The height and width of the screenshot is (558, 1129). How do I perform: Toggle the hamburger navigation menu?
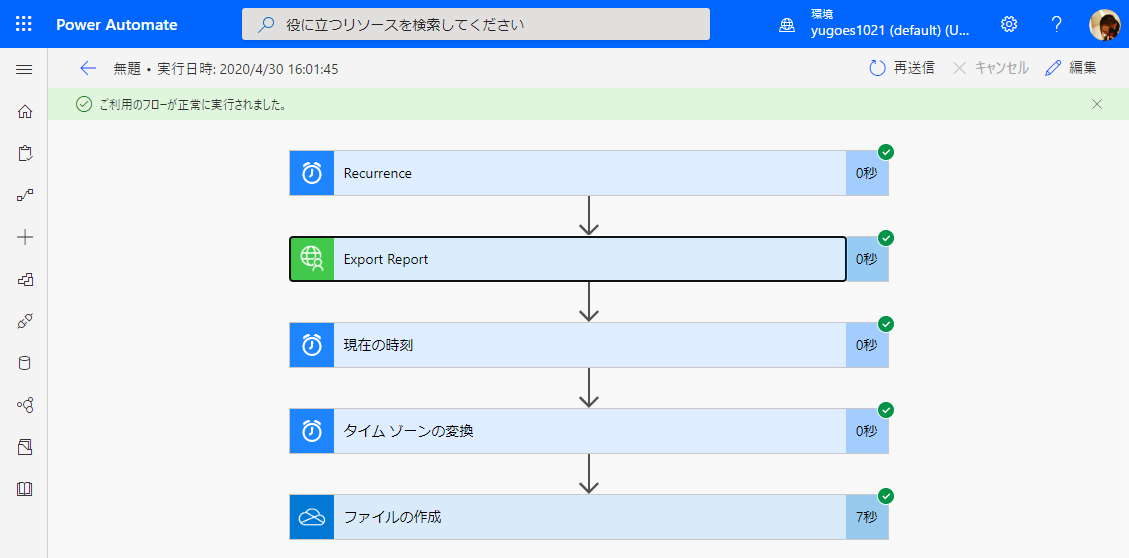tap(24, 69)
